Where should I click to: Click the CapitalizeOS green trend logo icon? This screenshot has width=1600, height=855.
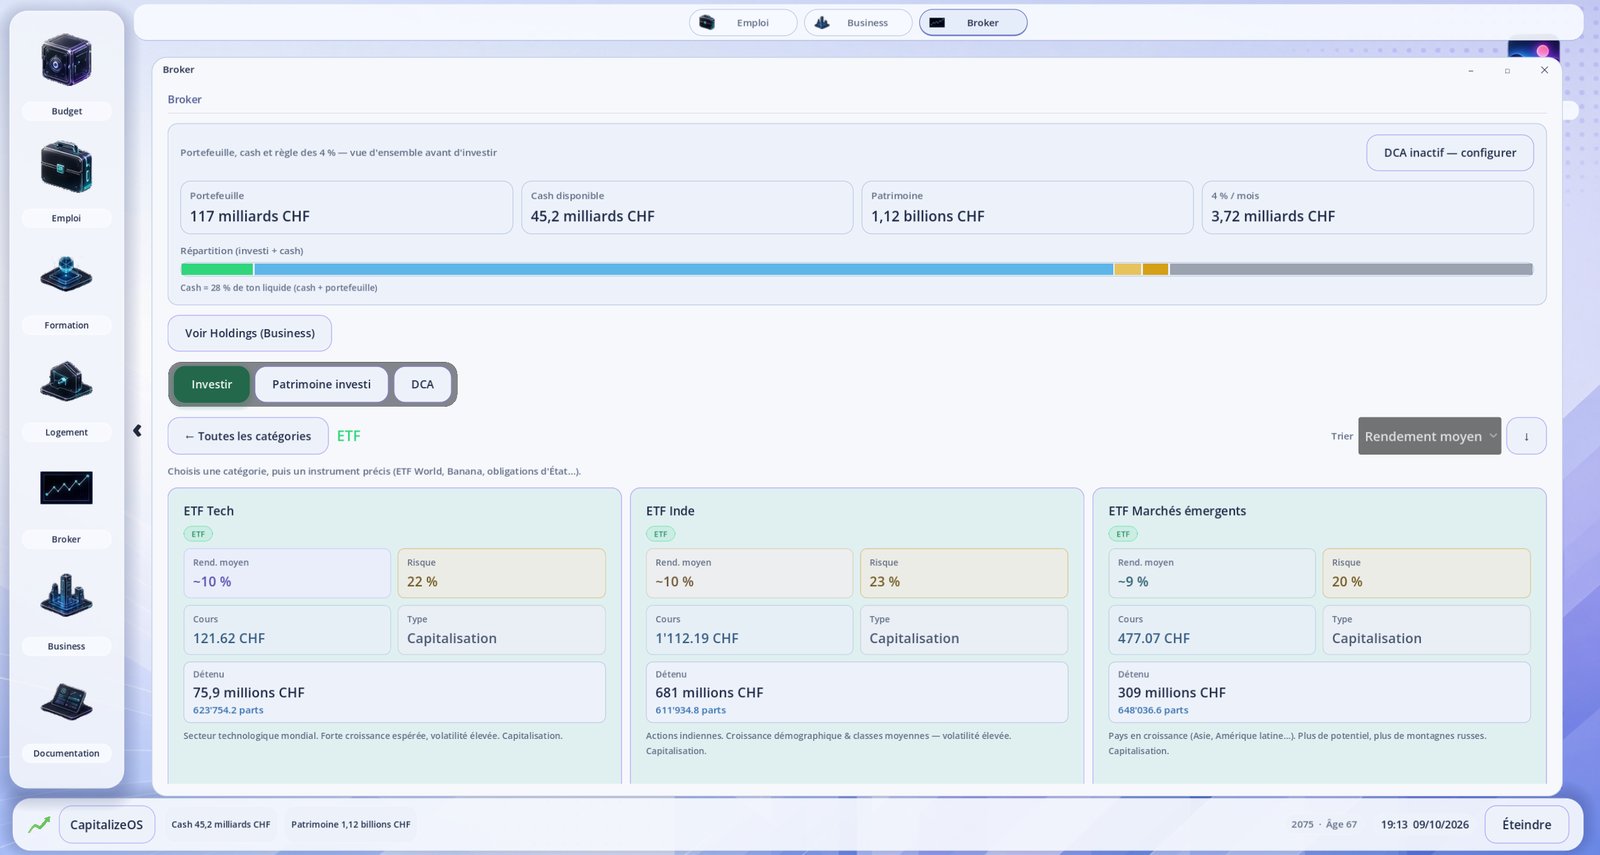tap(39, 825)
